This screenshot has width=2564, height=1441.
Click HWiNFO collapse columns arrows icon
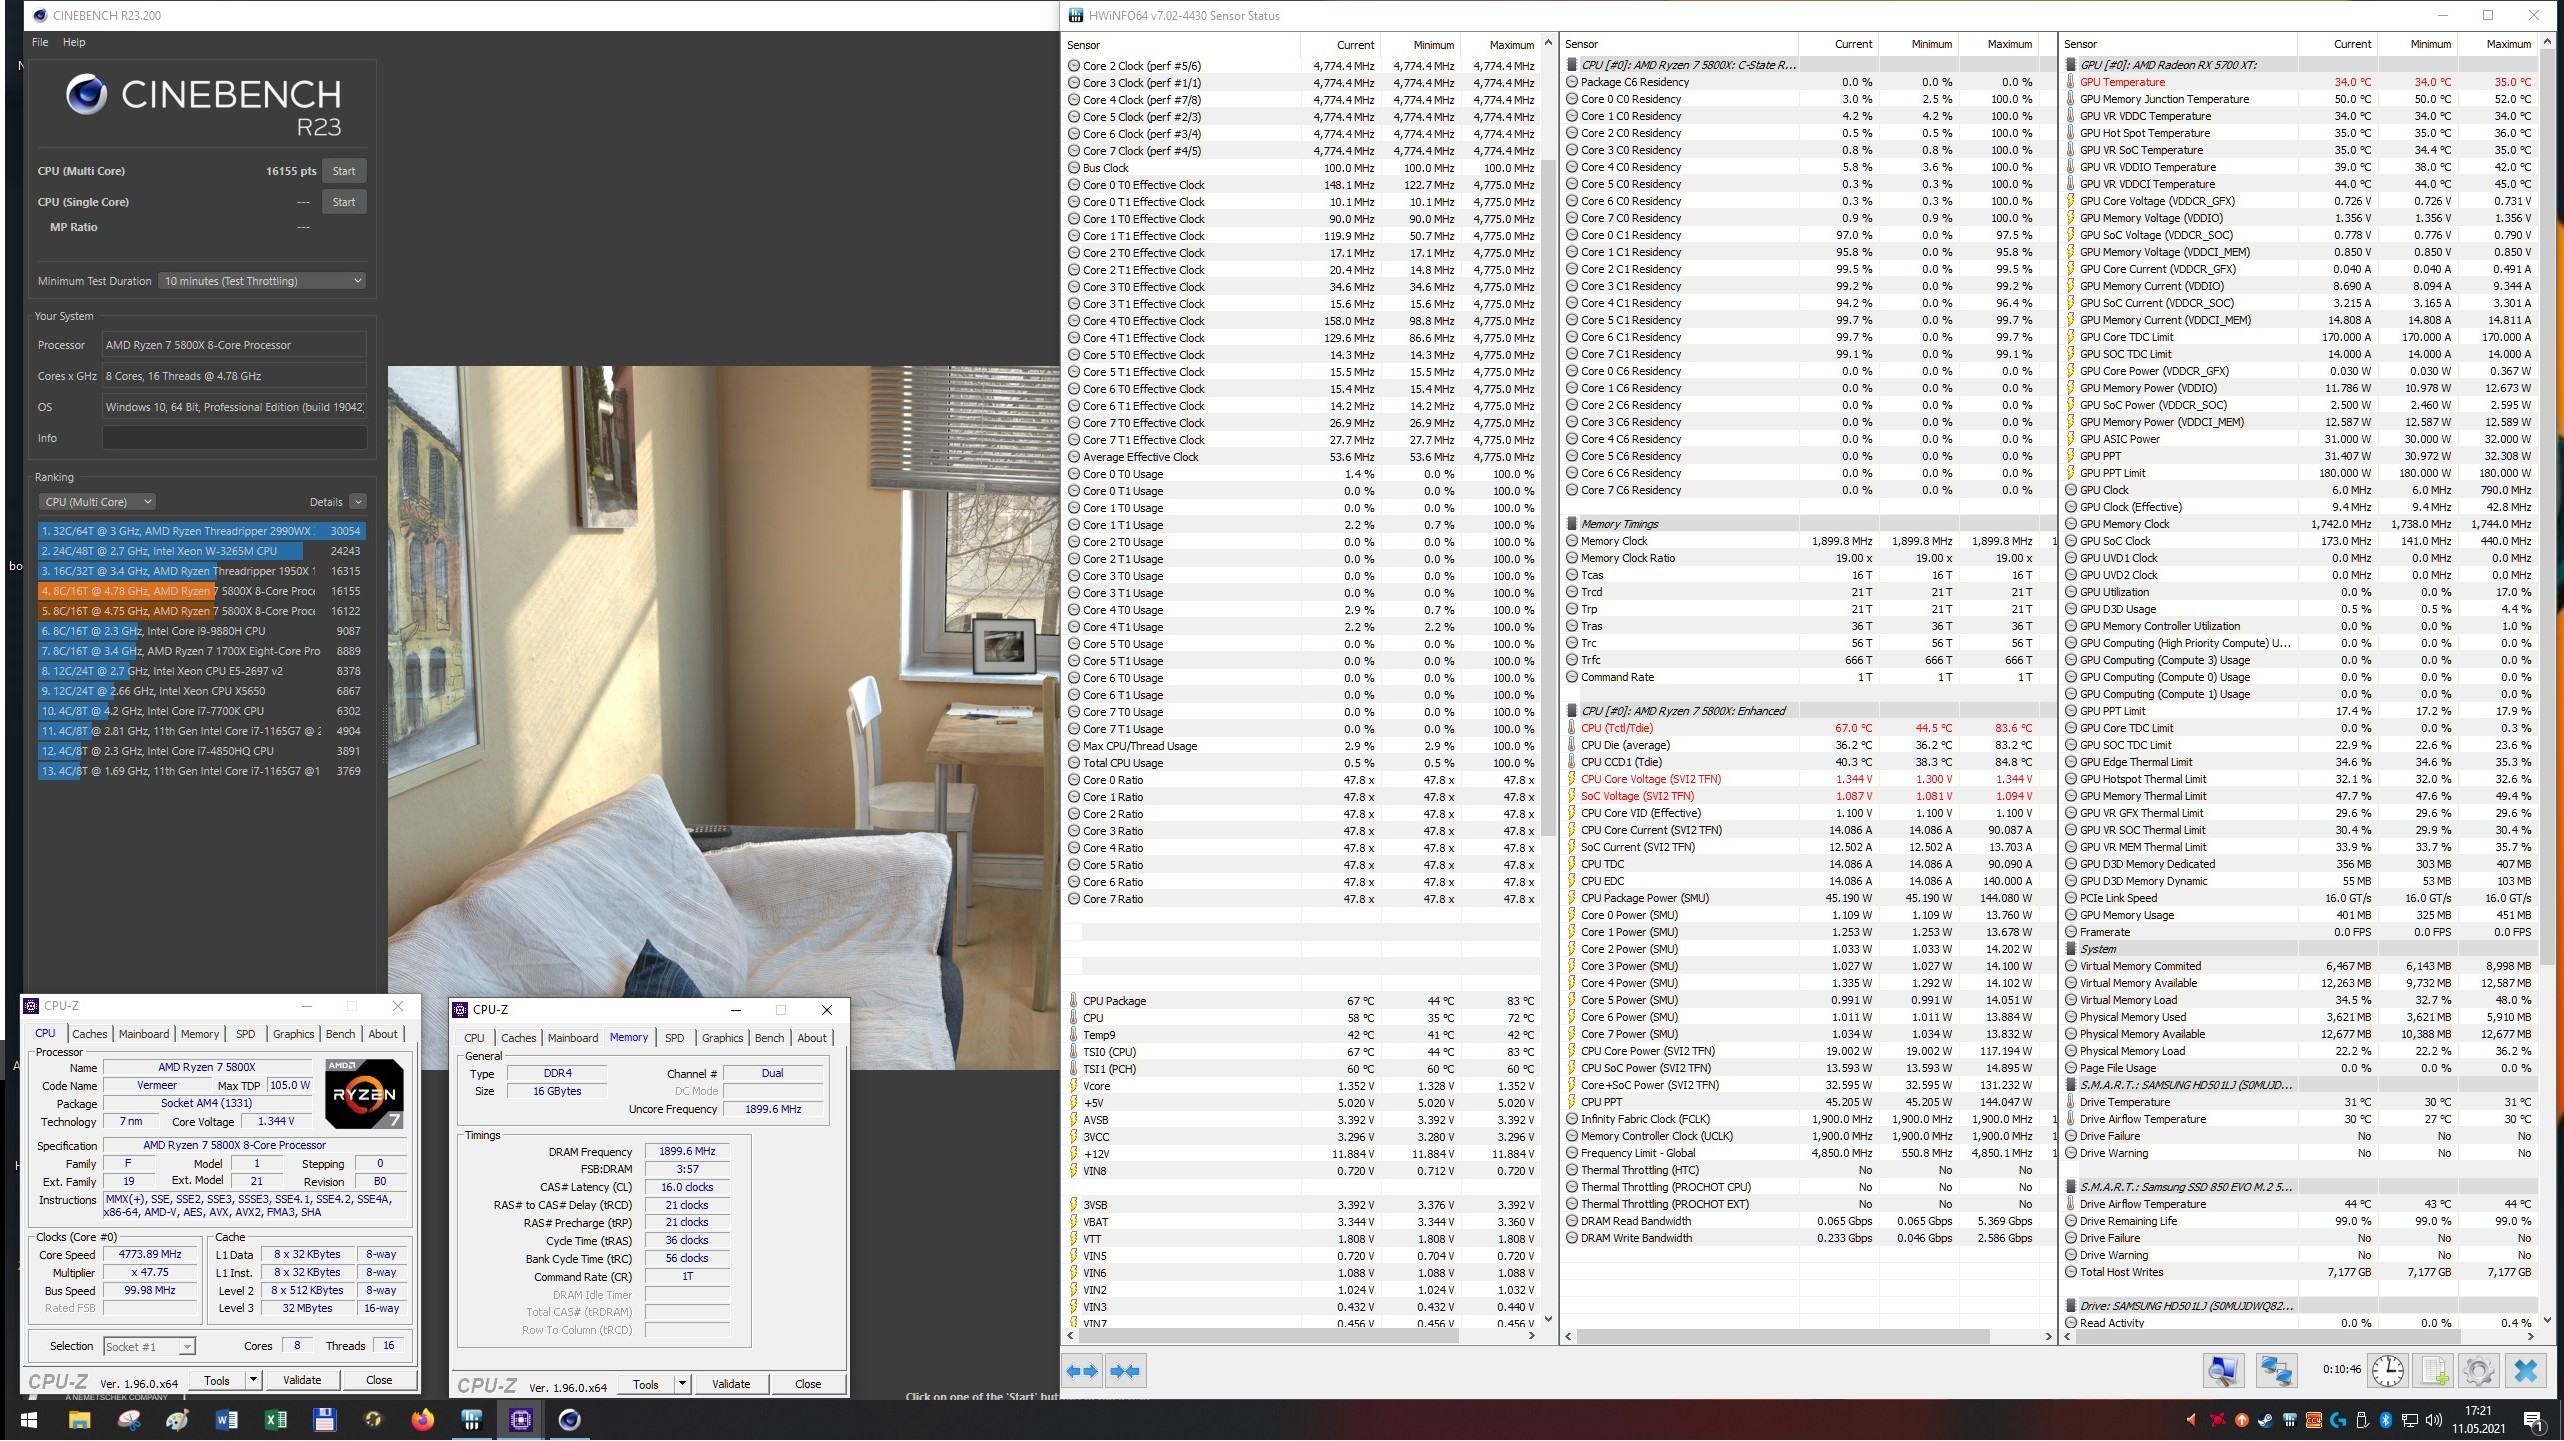coord(1125,1372)
